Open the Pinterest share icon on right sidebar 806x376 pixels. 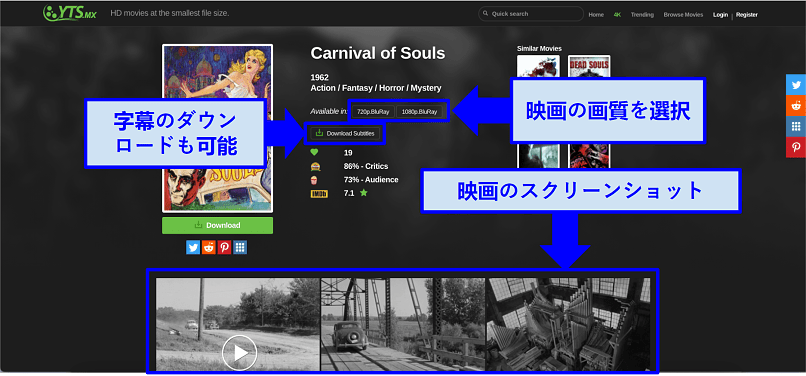(x=796, y=148)
